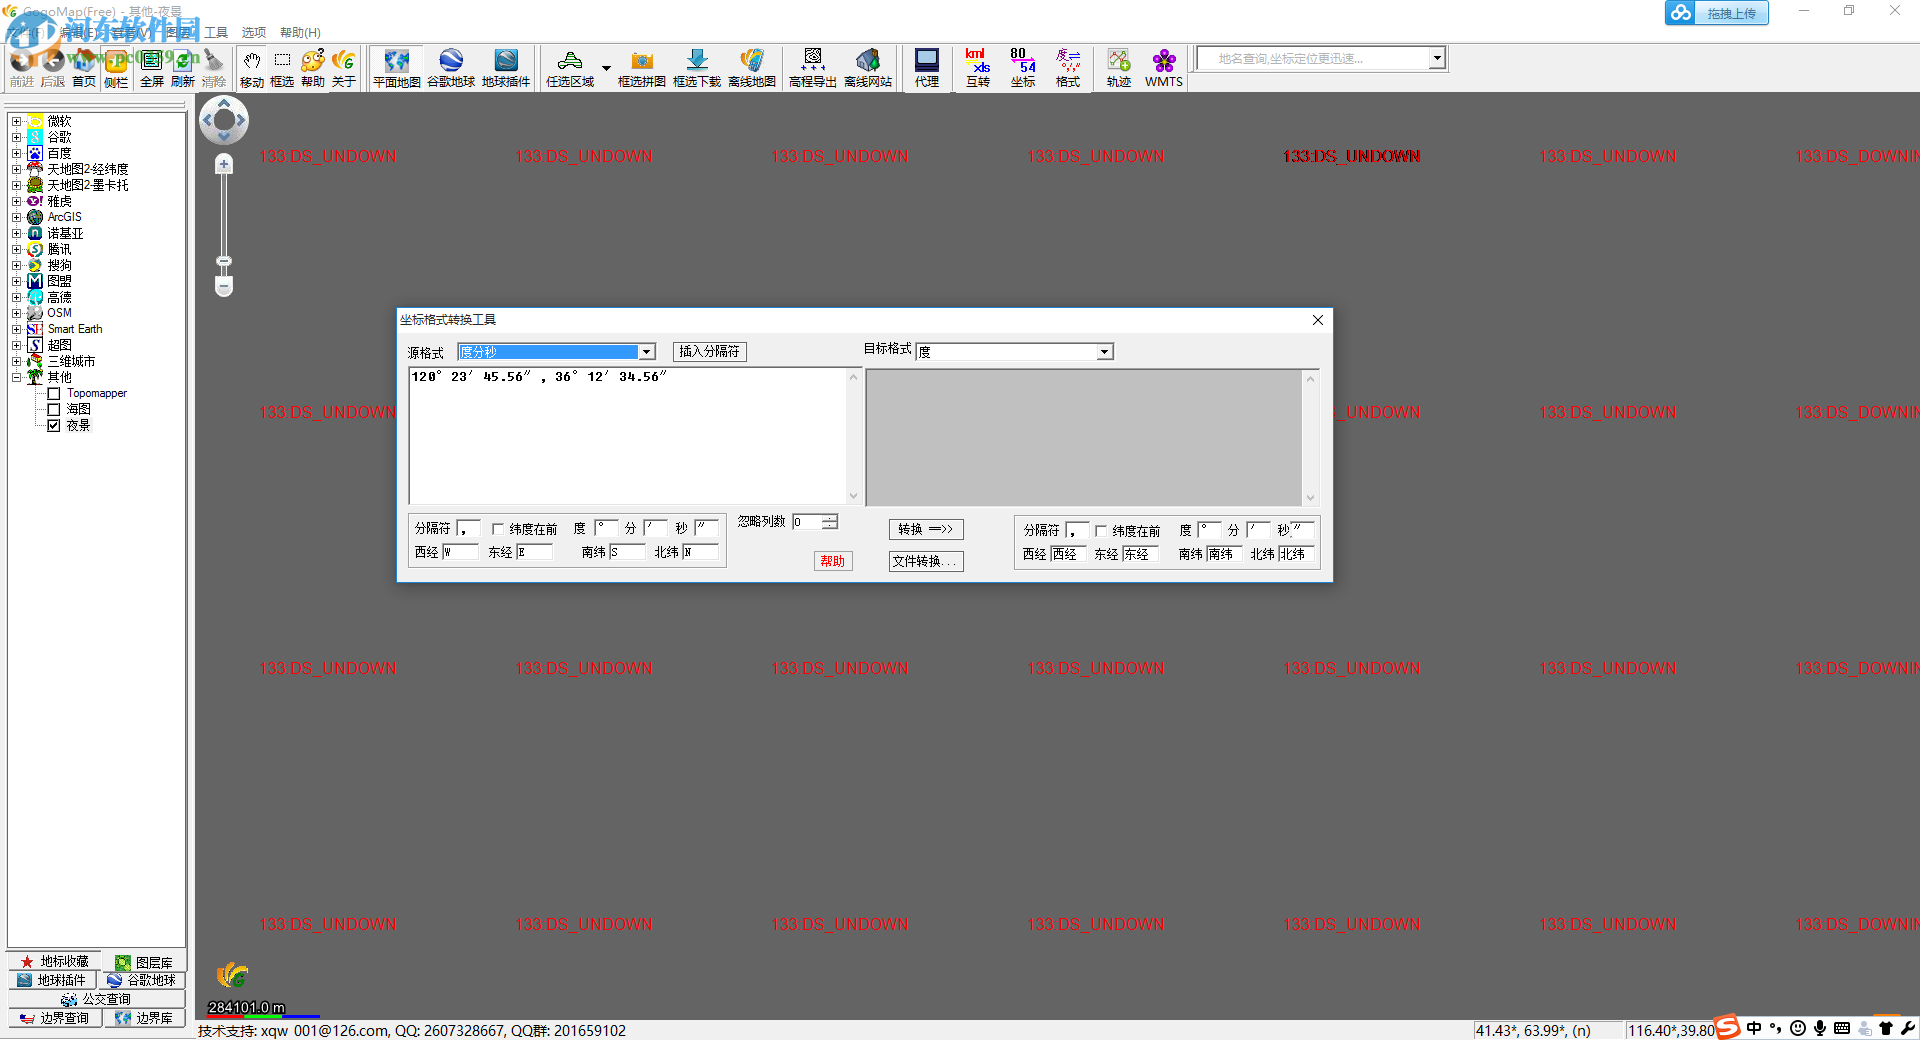Select the OSM tree item

click(59, 313)
